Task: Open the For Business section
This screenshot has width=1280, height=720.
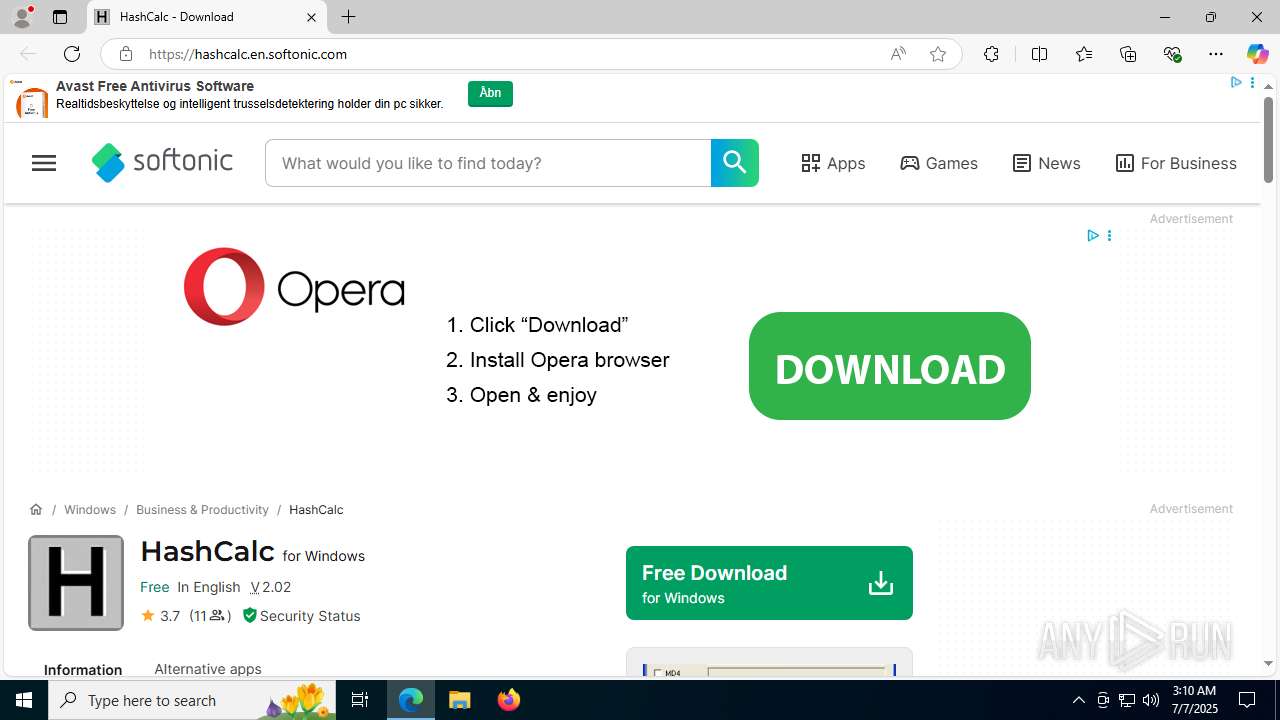Action: (1176, 163)
